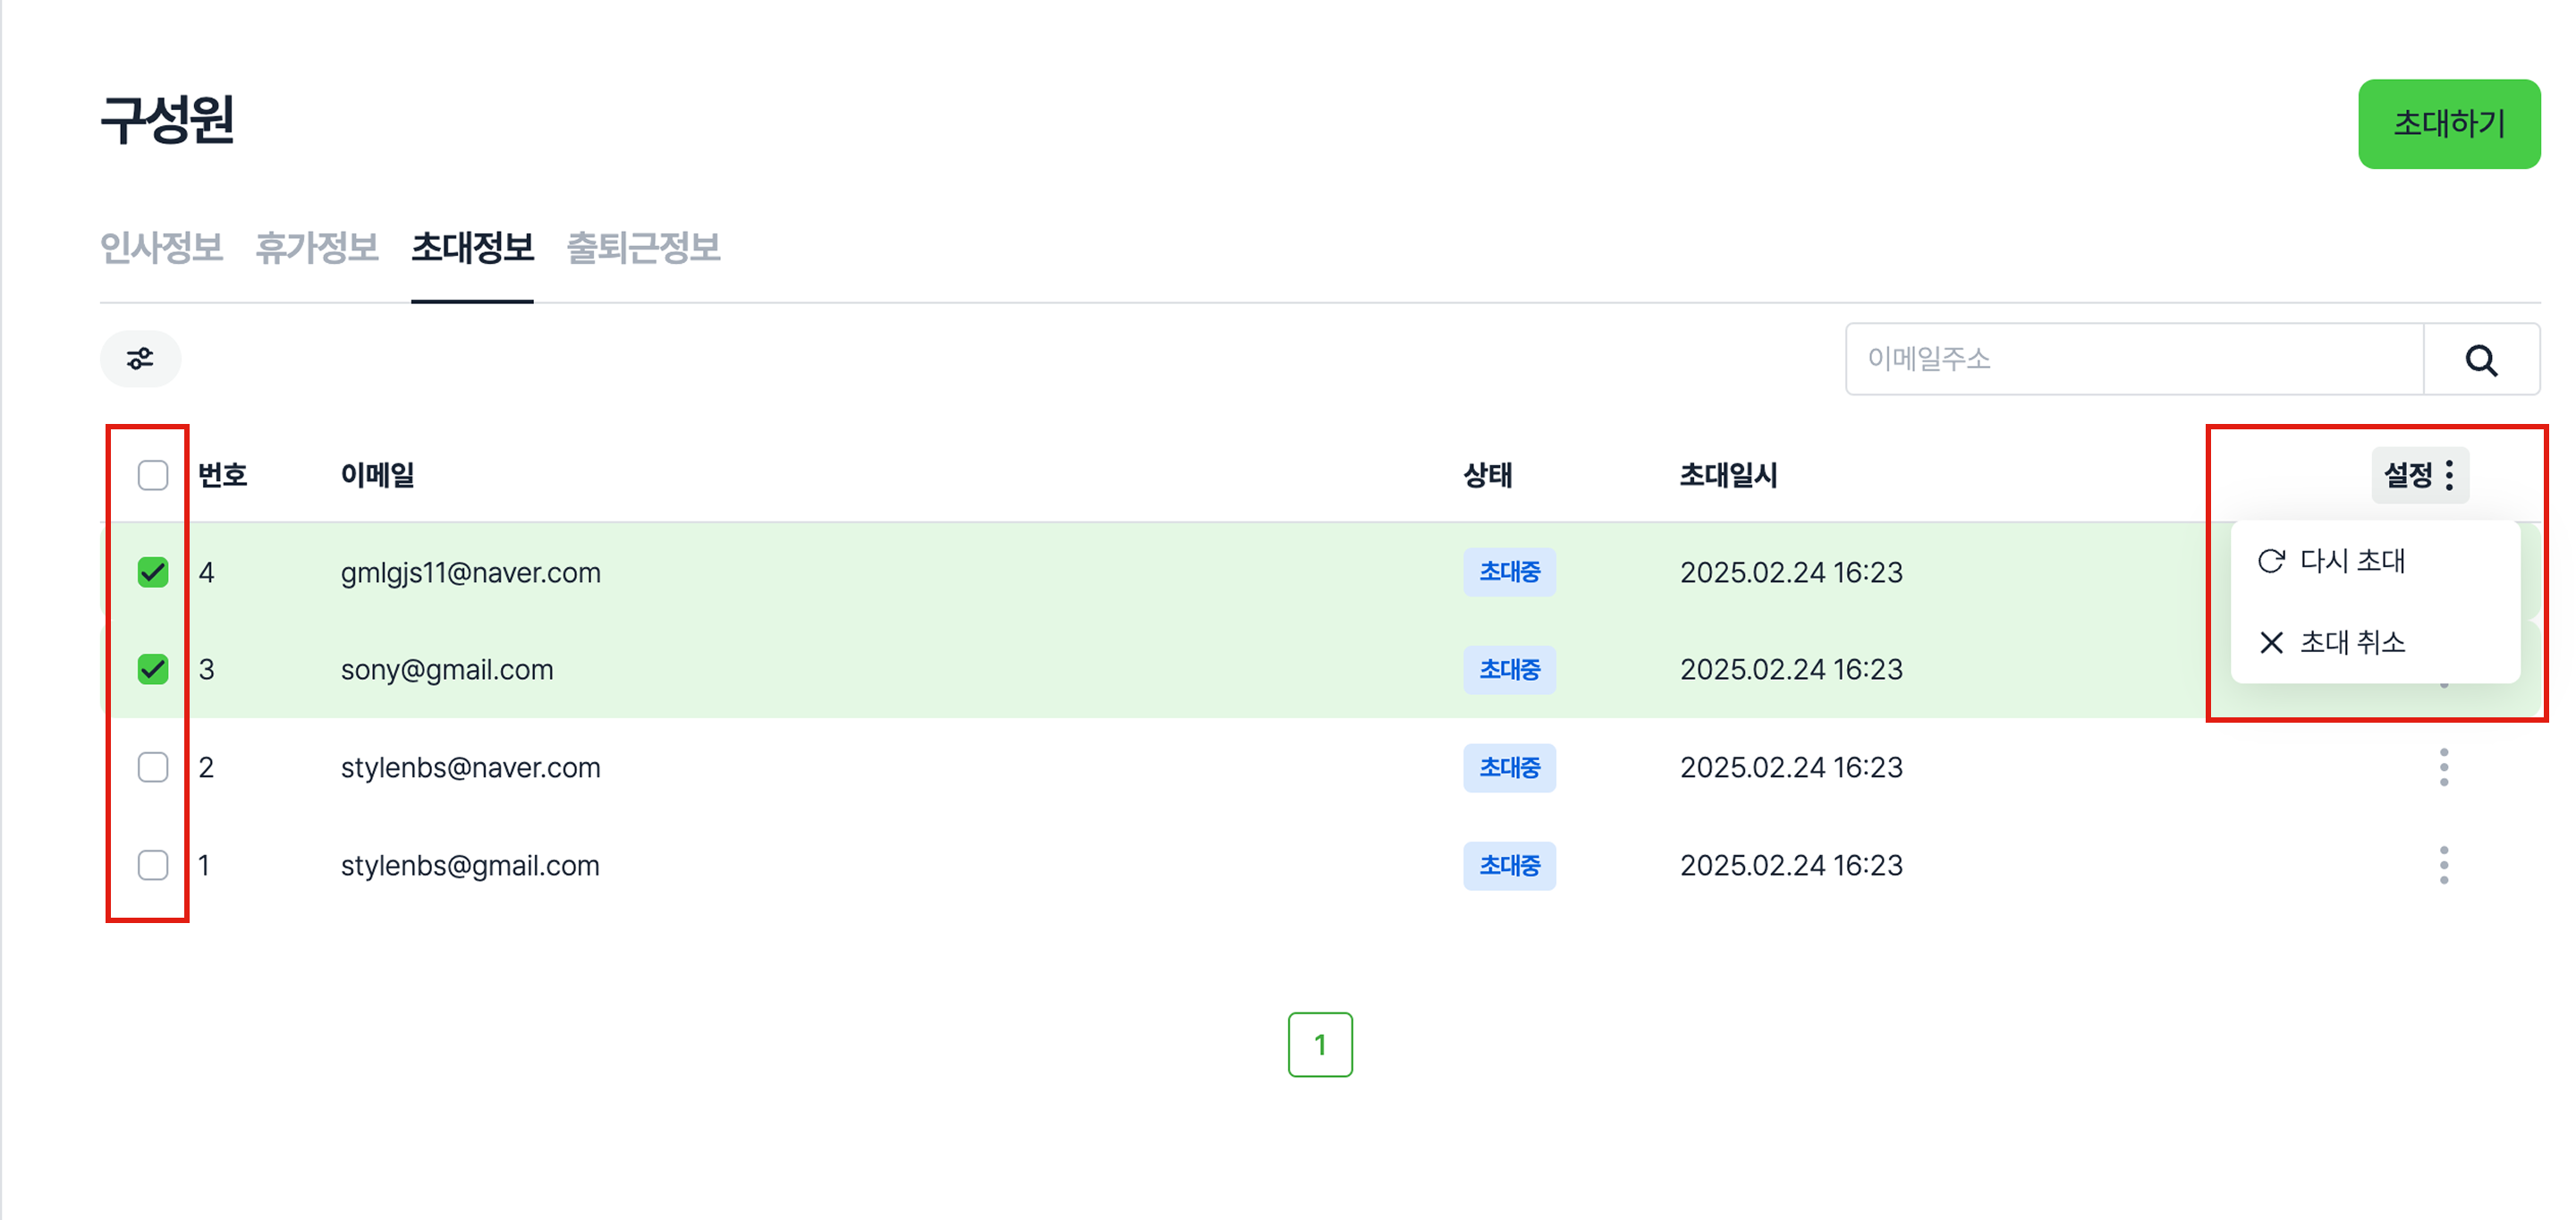Focus the 이메일주소 search field
Viewport: 2576px width, 1220px height.
(x=2133, y=359)
